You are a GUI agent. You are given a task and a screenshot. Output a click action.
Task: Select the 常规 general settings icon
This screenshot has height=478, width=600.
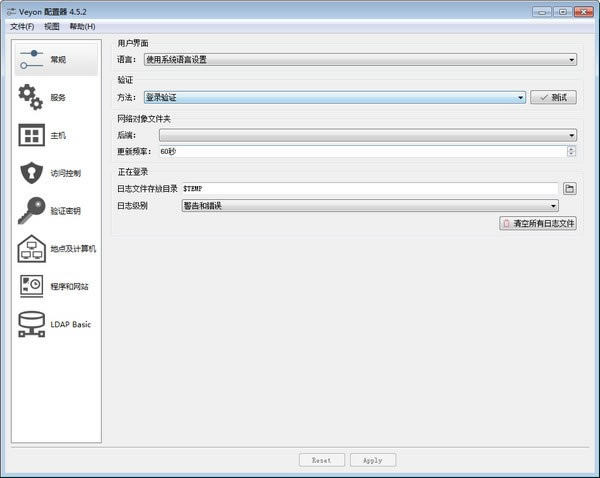(31, 59)
